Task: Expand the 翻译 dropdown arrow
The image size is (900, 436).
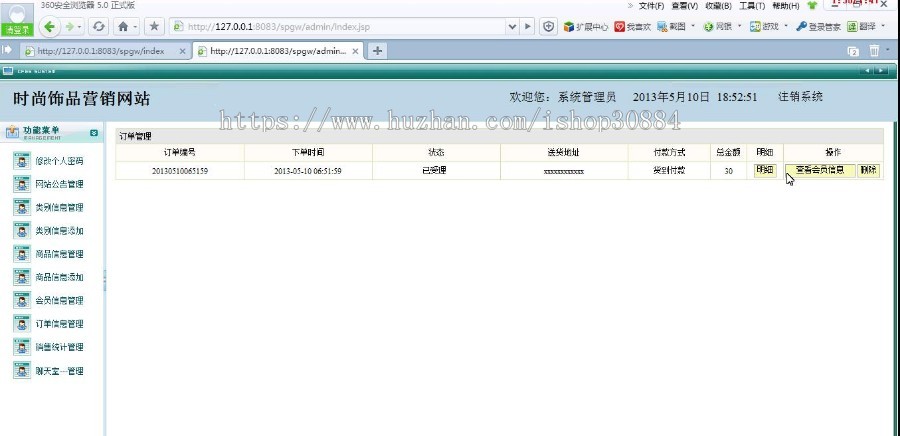Action: point(883,26)
